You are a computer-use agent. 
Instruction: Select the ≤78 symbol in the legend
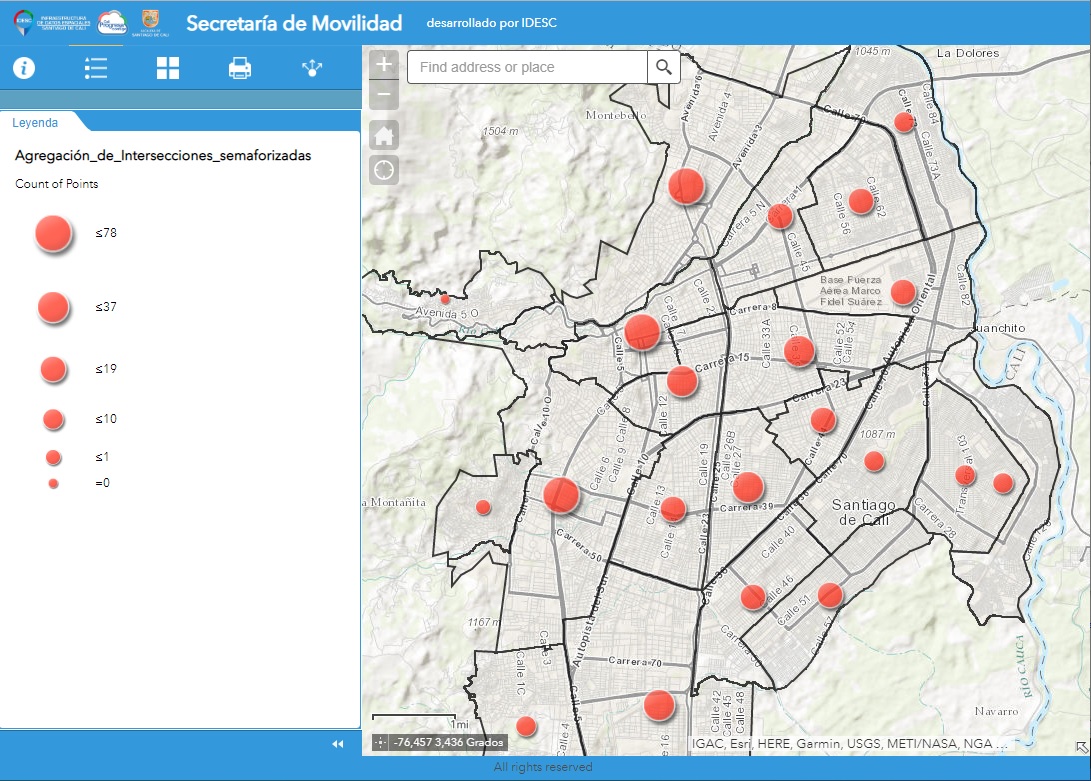coord(52,232)
